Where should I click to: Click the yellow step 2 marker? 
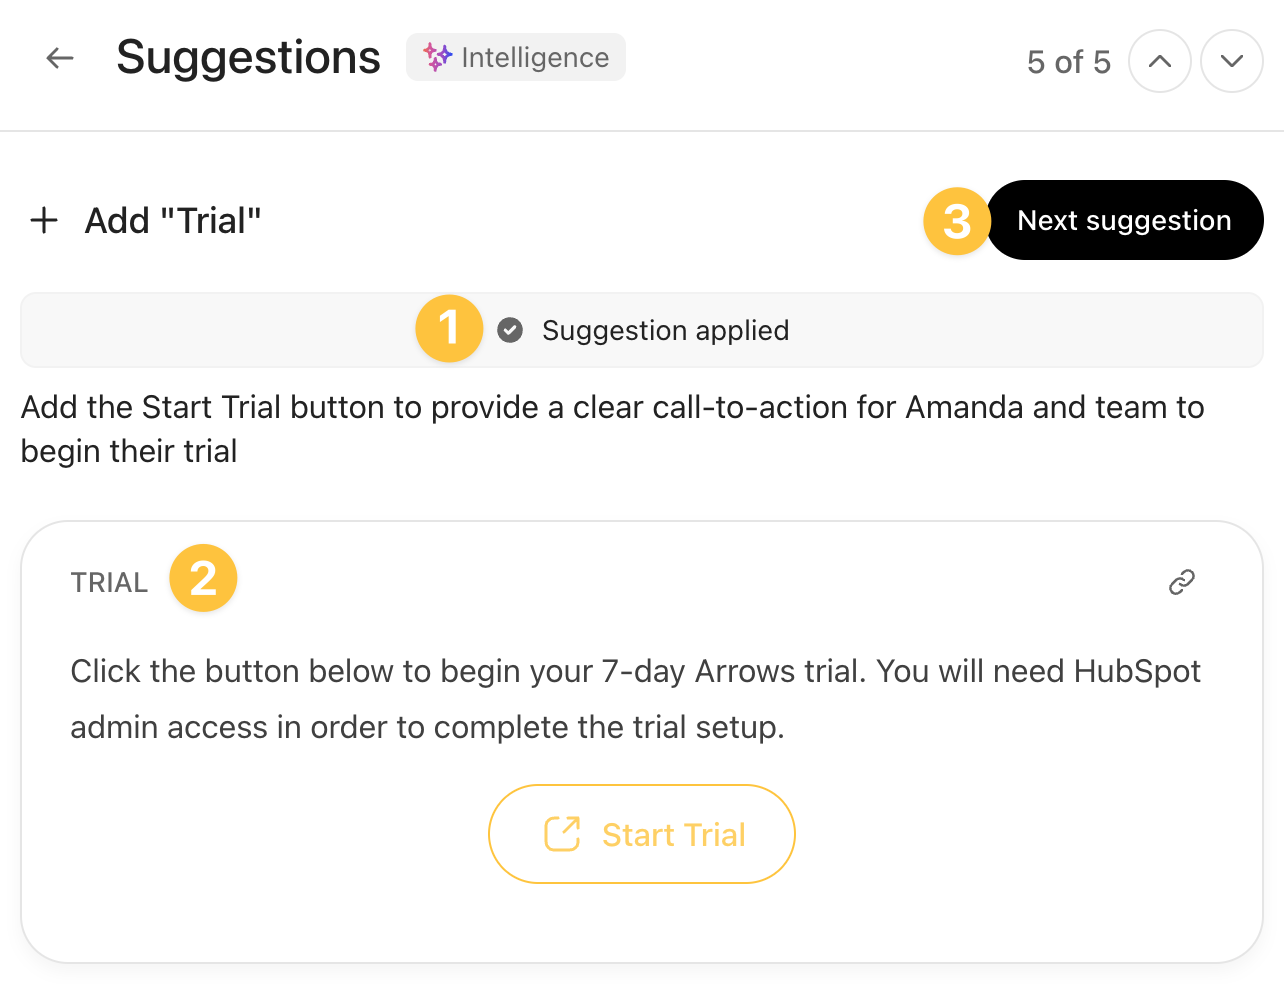pyautogui.click(x=203, y=578)
